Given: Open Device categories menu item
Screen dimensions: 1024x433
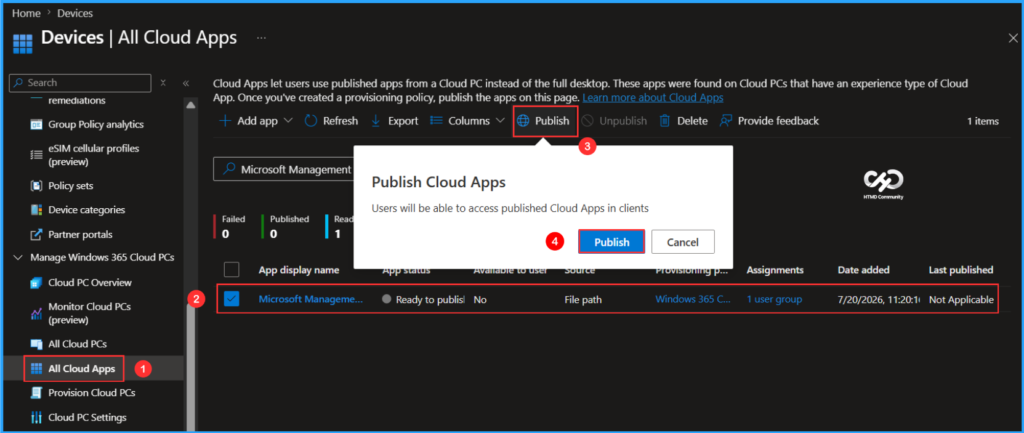Looking at the screenshot, I should click(86, 210).
